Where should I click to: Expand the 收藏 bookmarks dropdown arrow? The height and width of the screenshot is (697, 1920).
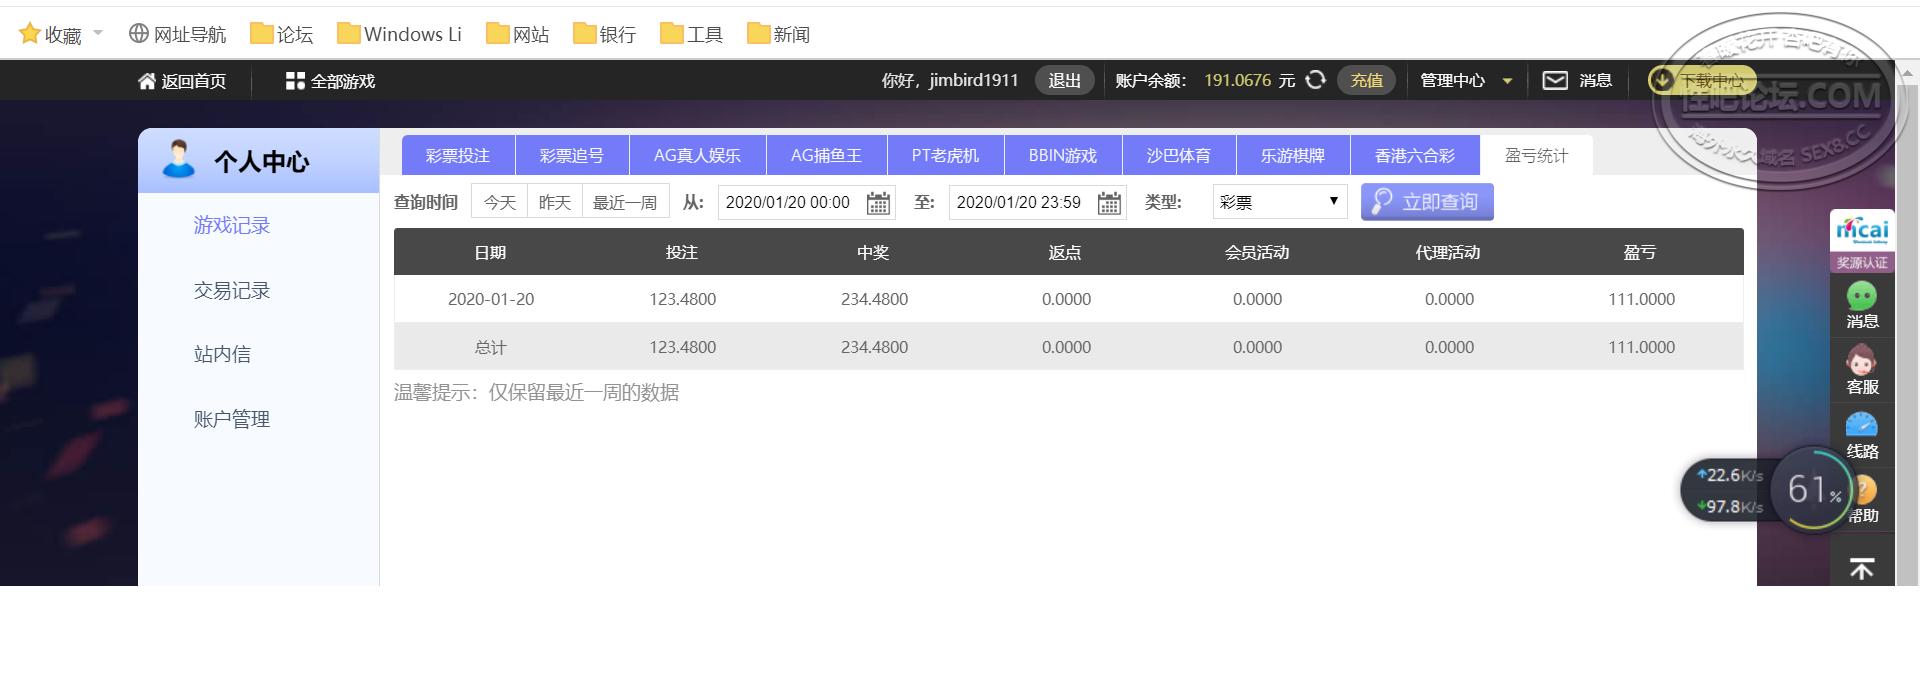(x=98, y=33)
